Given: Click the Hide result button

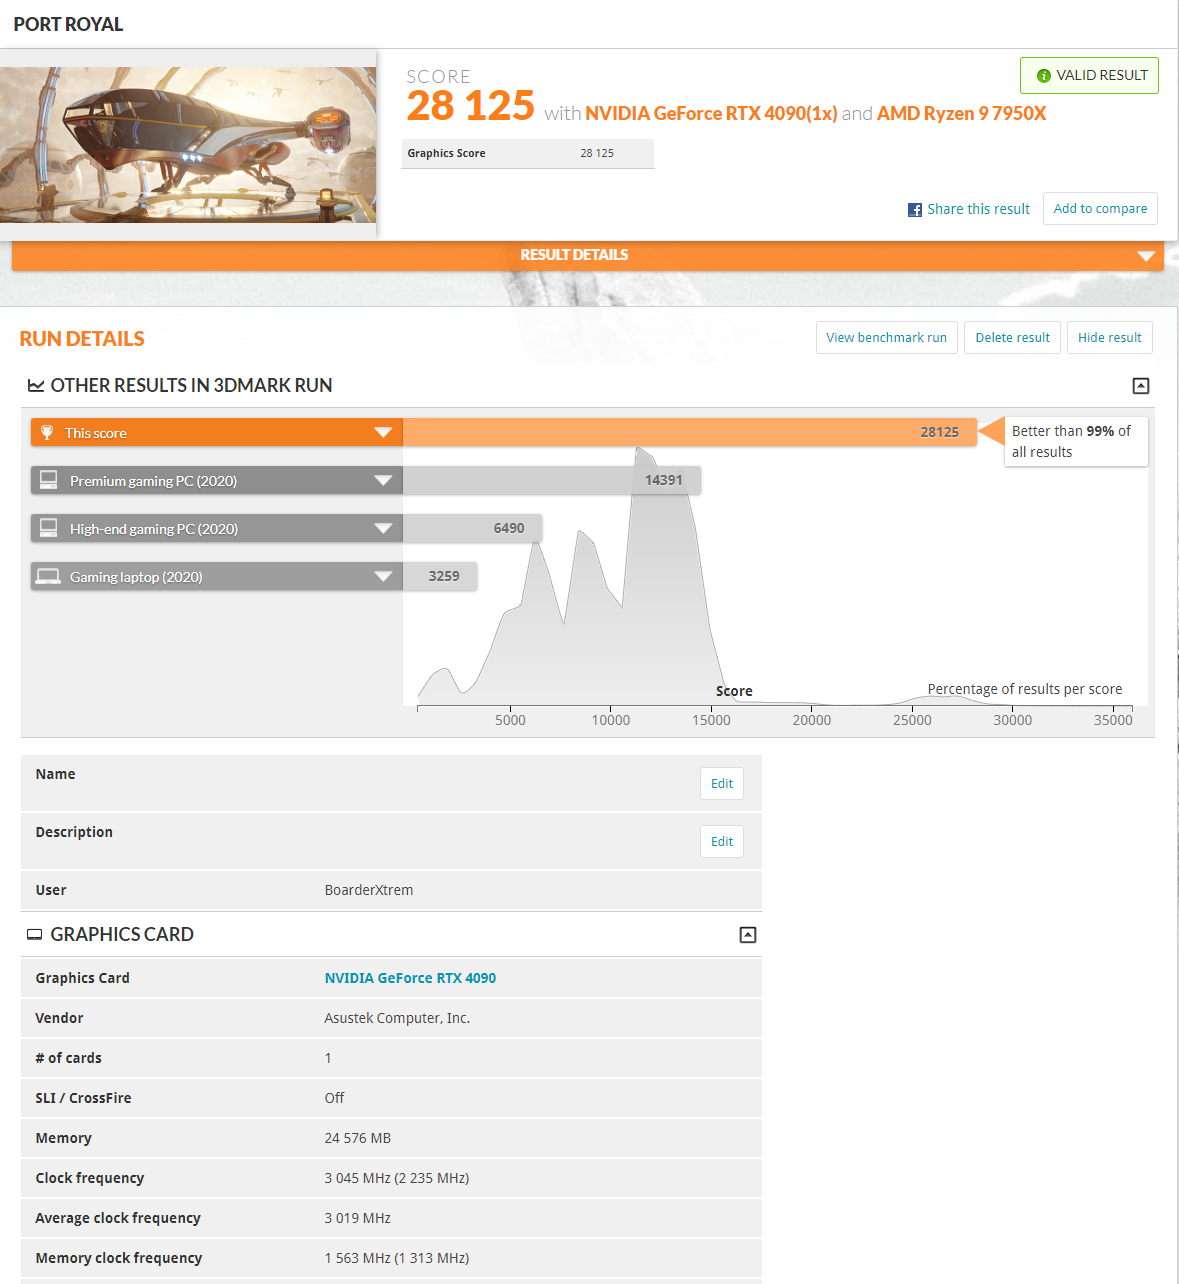Looking at the screenshot, I should click(1110, 338).
